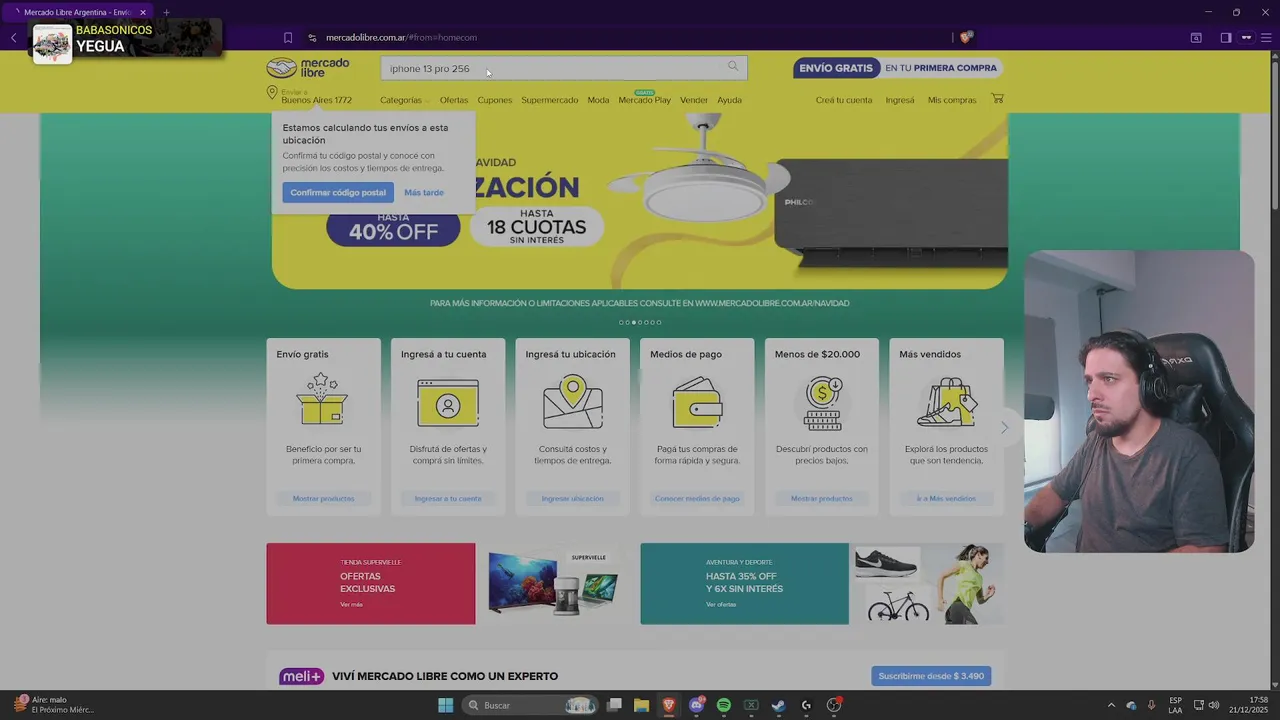
Task: Click Confirmar código postal button
Action: pyautogui.click(x=338, y=192)
